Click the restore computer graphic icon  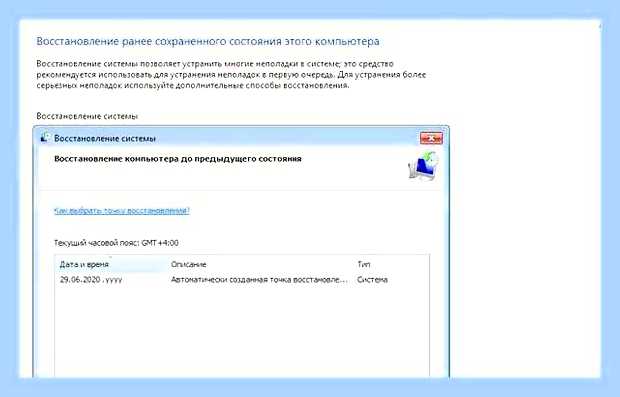(423, 166)
